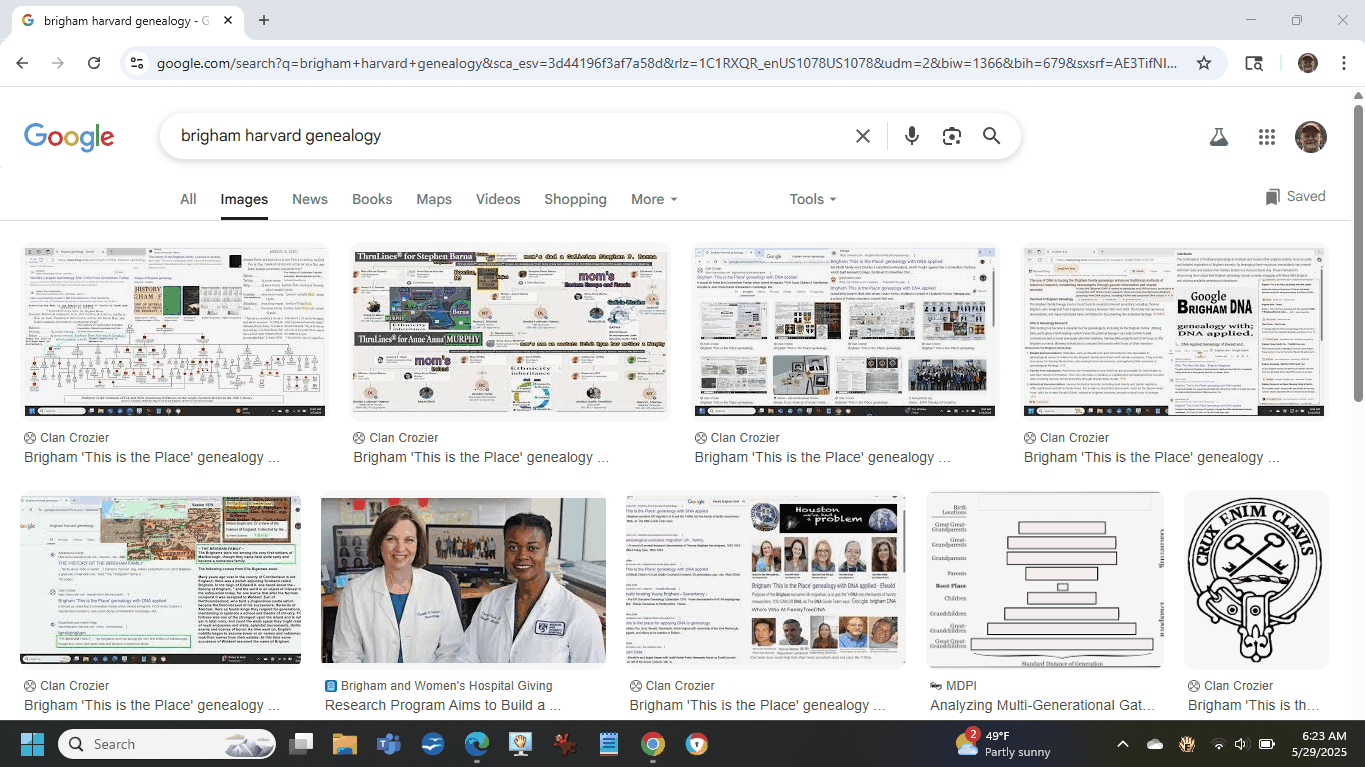Show hidden icons with the tray chevron
This screenshot has height=767, width=1365.
(x=1122, y=744)
